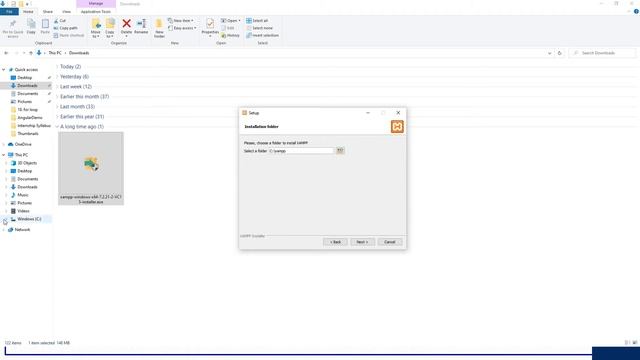Image resolution: width=640 pixels, height=360 pixels.
Task: Click the Explorer help icon at top right
Action: (x=636, y=11)
